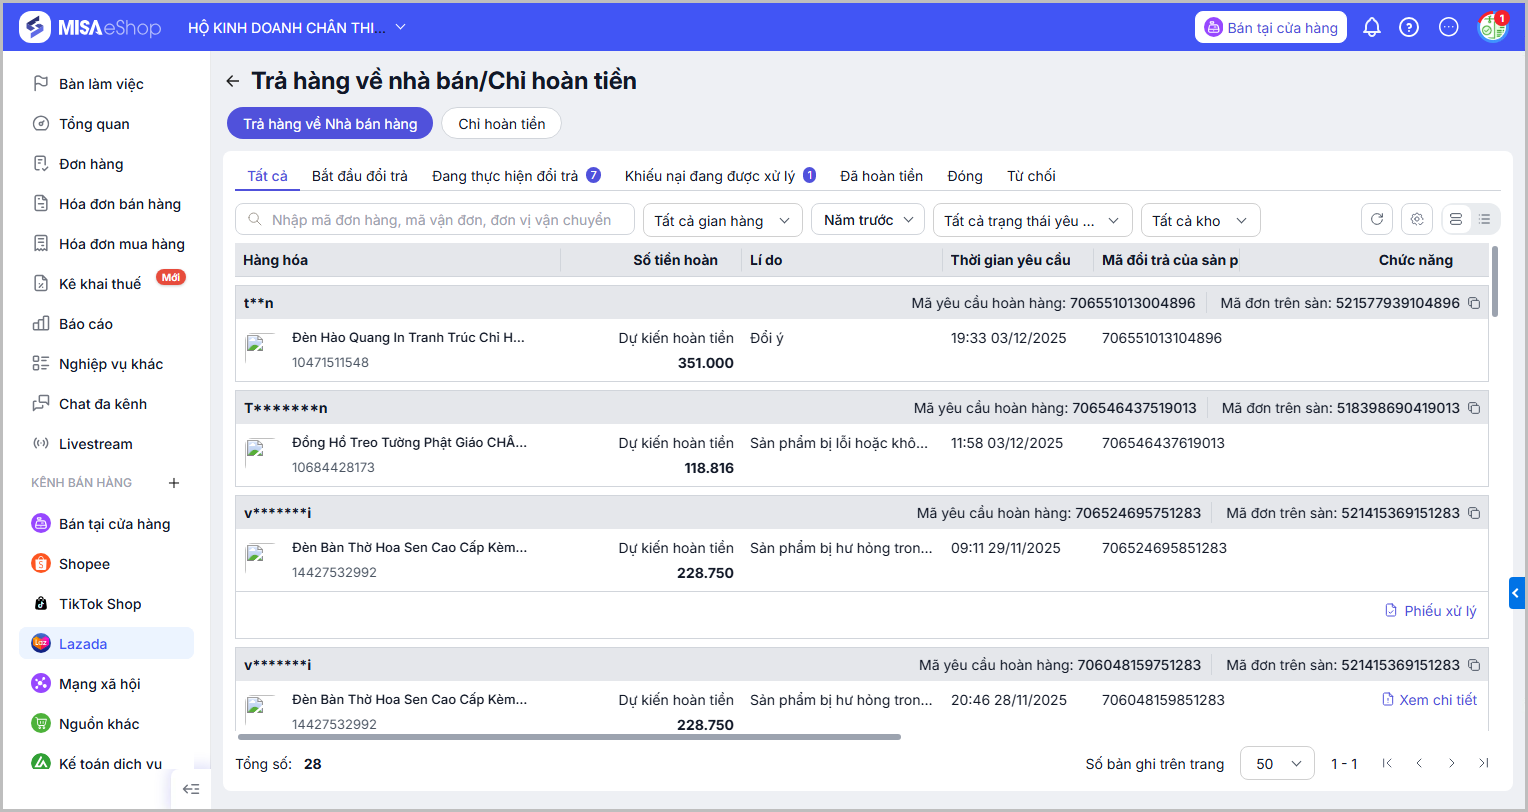The width and height of the screenshot is (1528, 812).
Task: Open the Năm trước time filter
Action: coord(867,220)
